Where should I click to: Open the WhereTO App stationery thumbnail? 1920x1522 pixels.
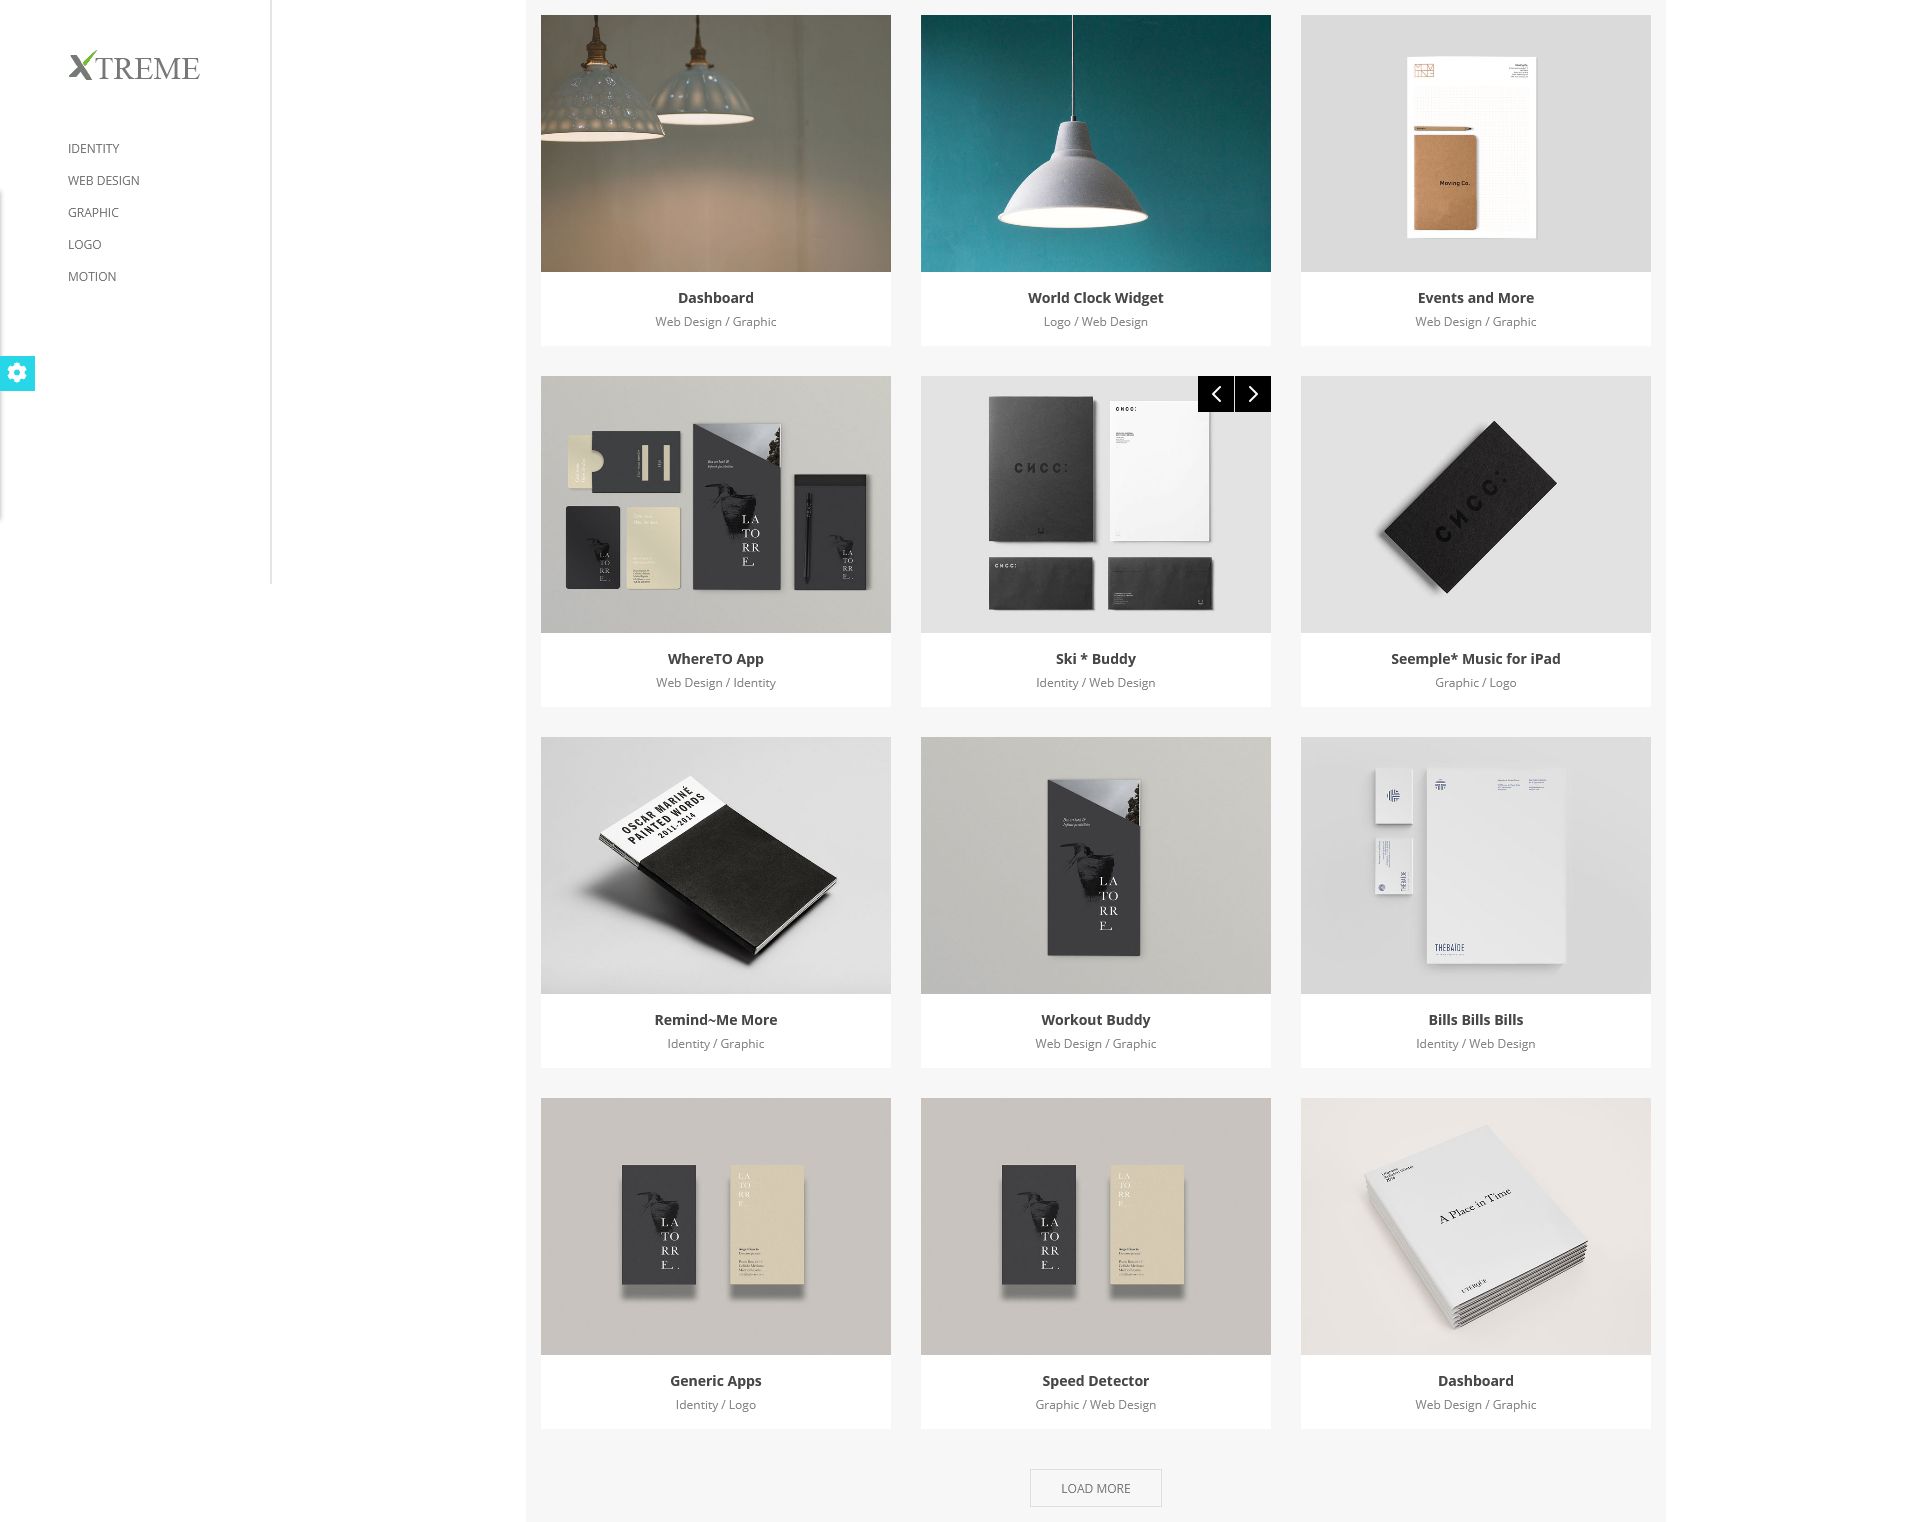[716, 504]
